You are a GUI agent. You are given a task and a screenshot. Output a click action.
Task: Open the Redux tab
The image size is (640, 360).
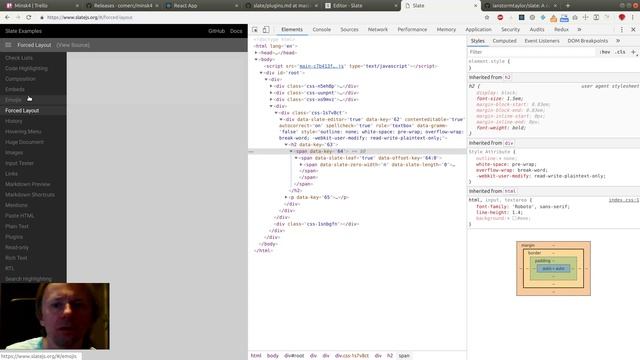[561, 30]
